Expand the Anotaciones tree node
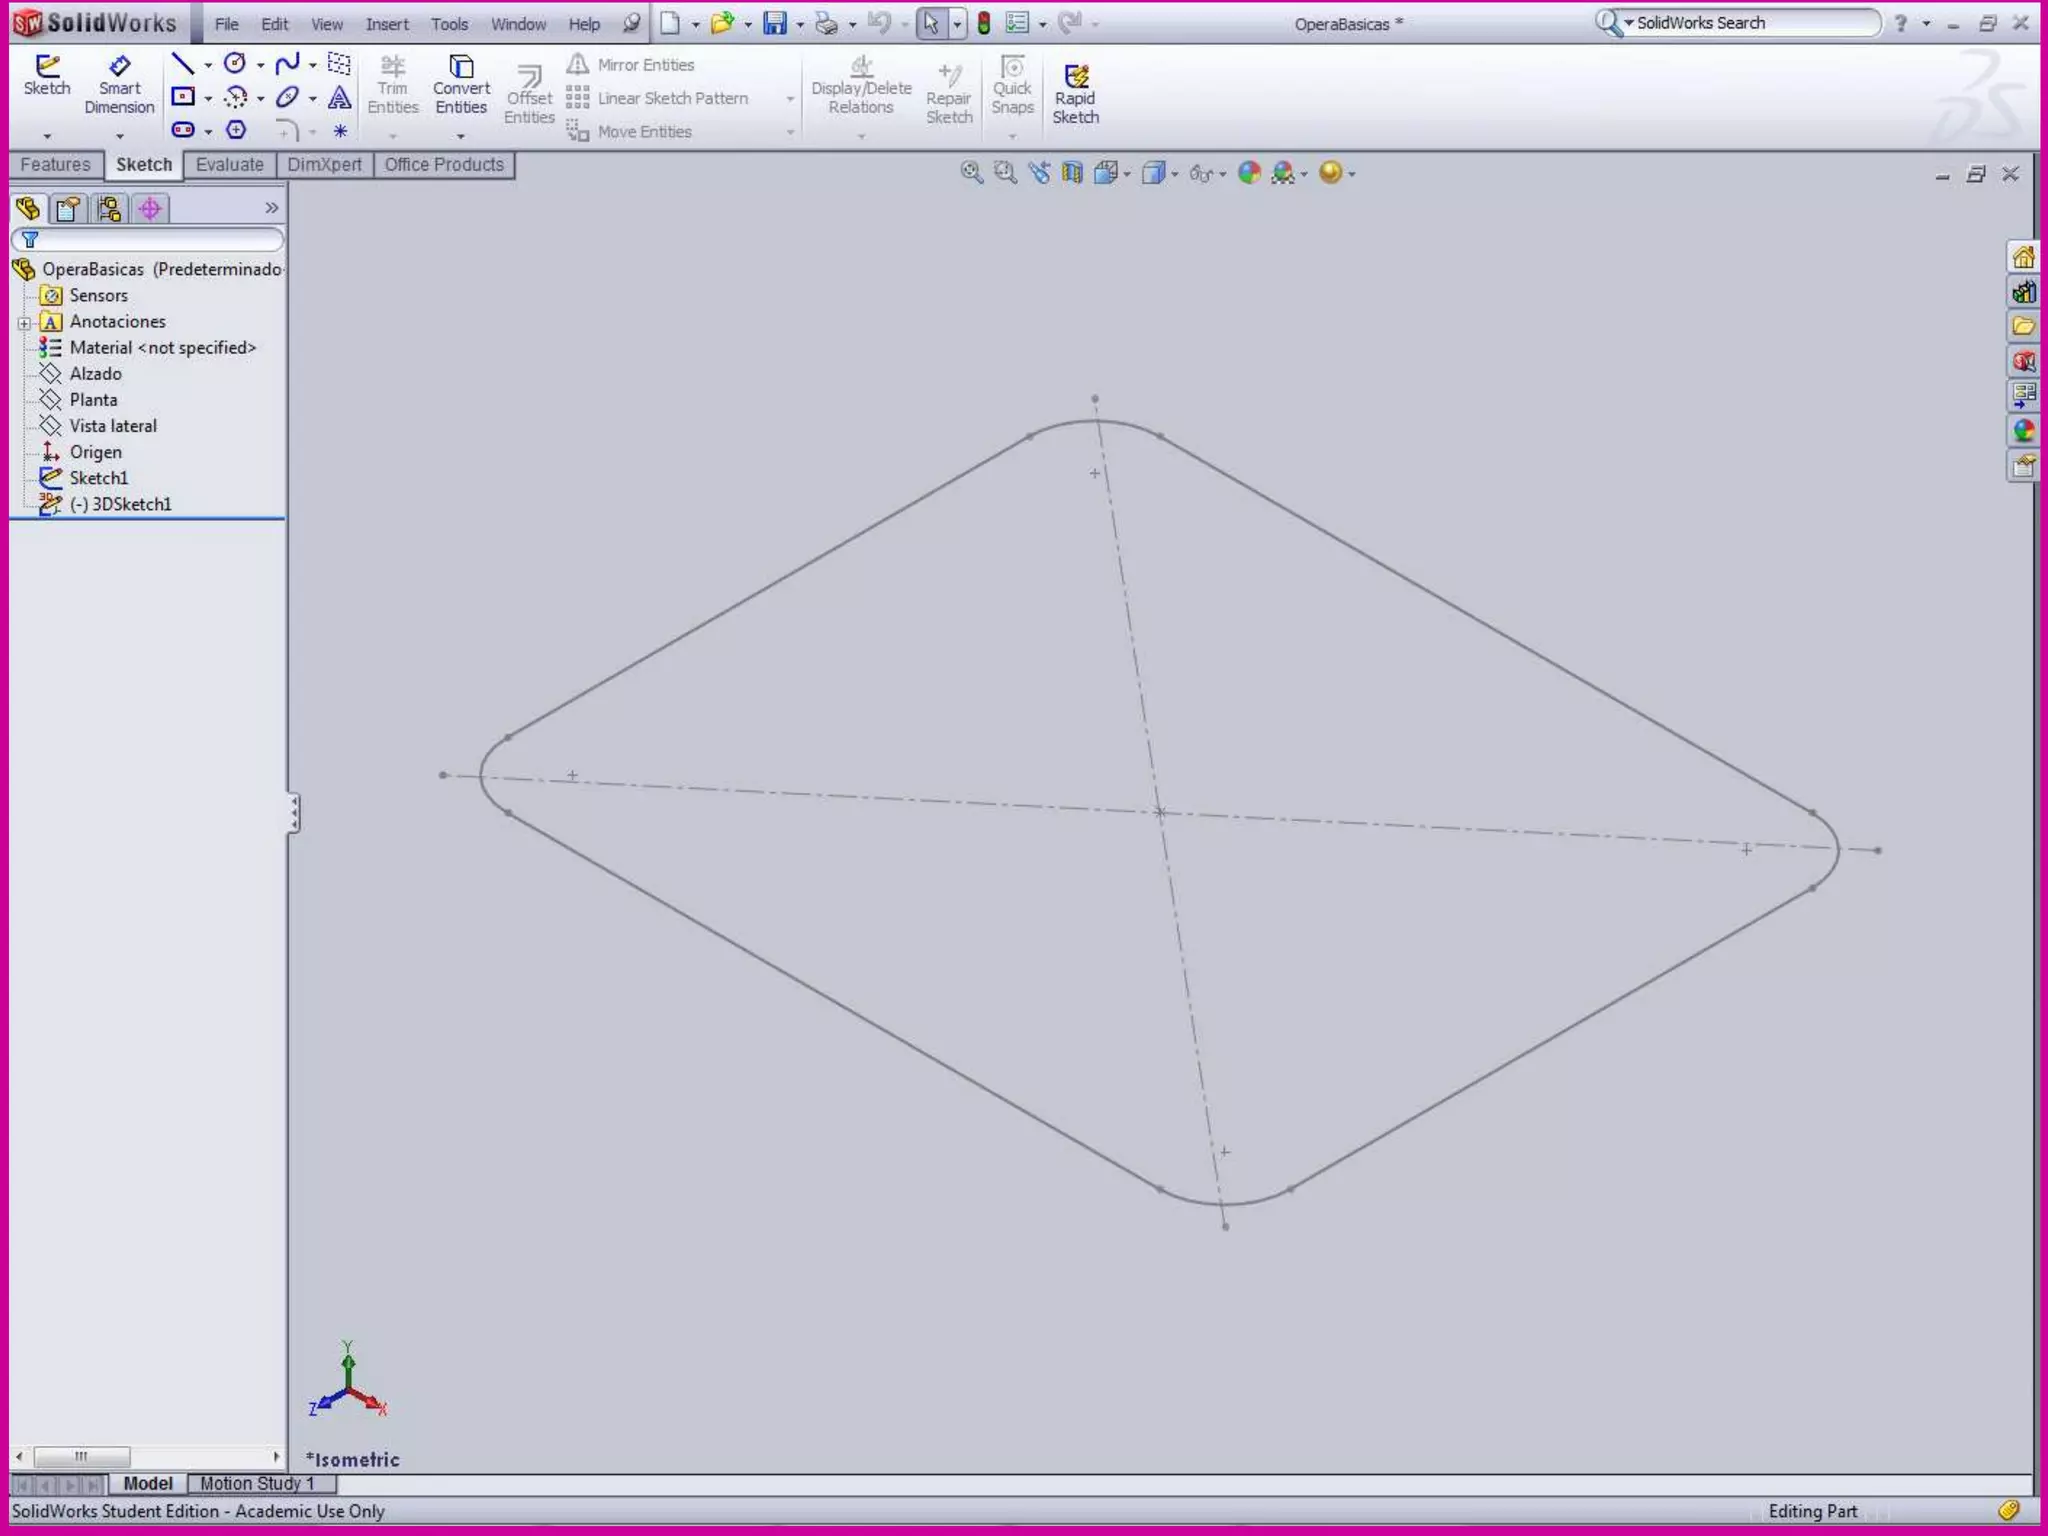The height and width of the screenshot is (1536, 2048). coord(24,322)
